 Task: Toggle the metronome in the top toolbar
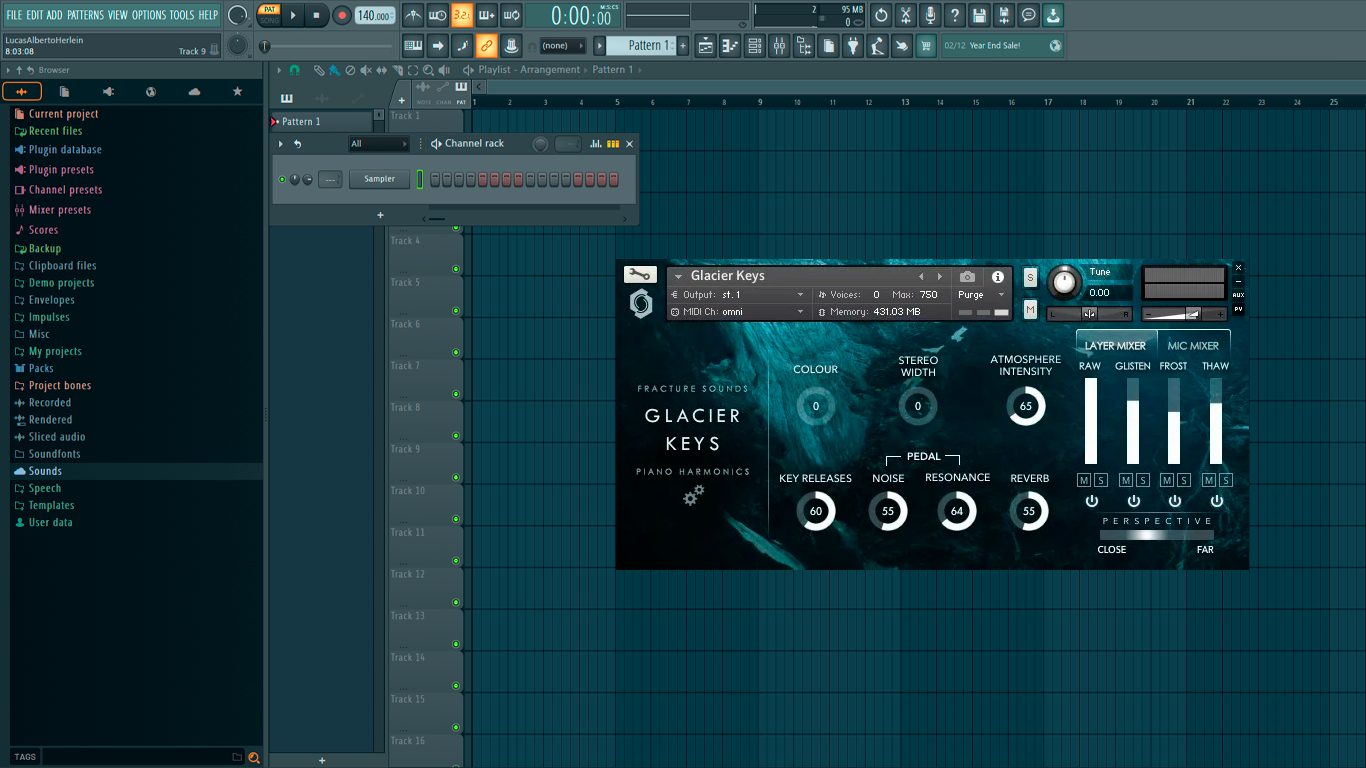click(x=413, y=15)
